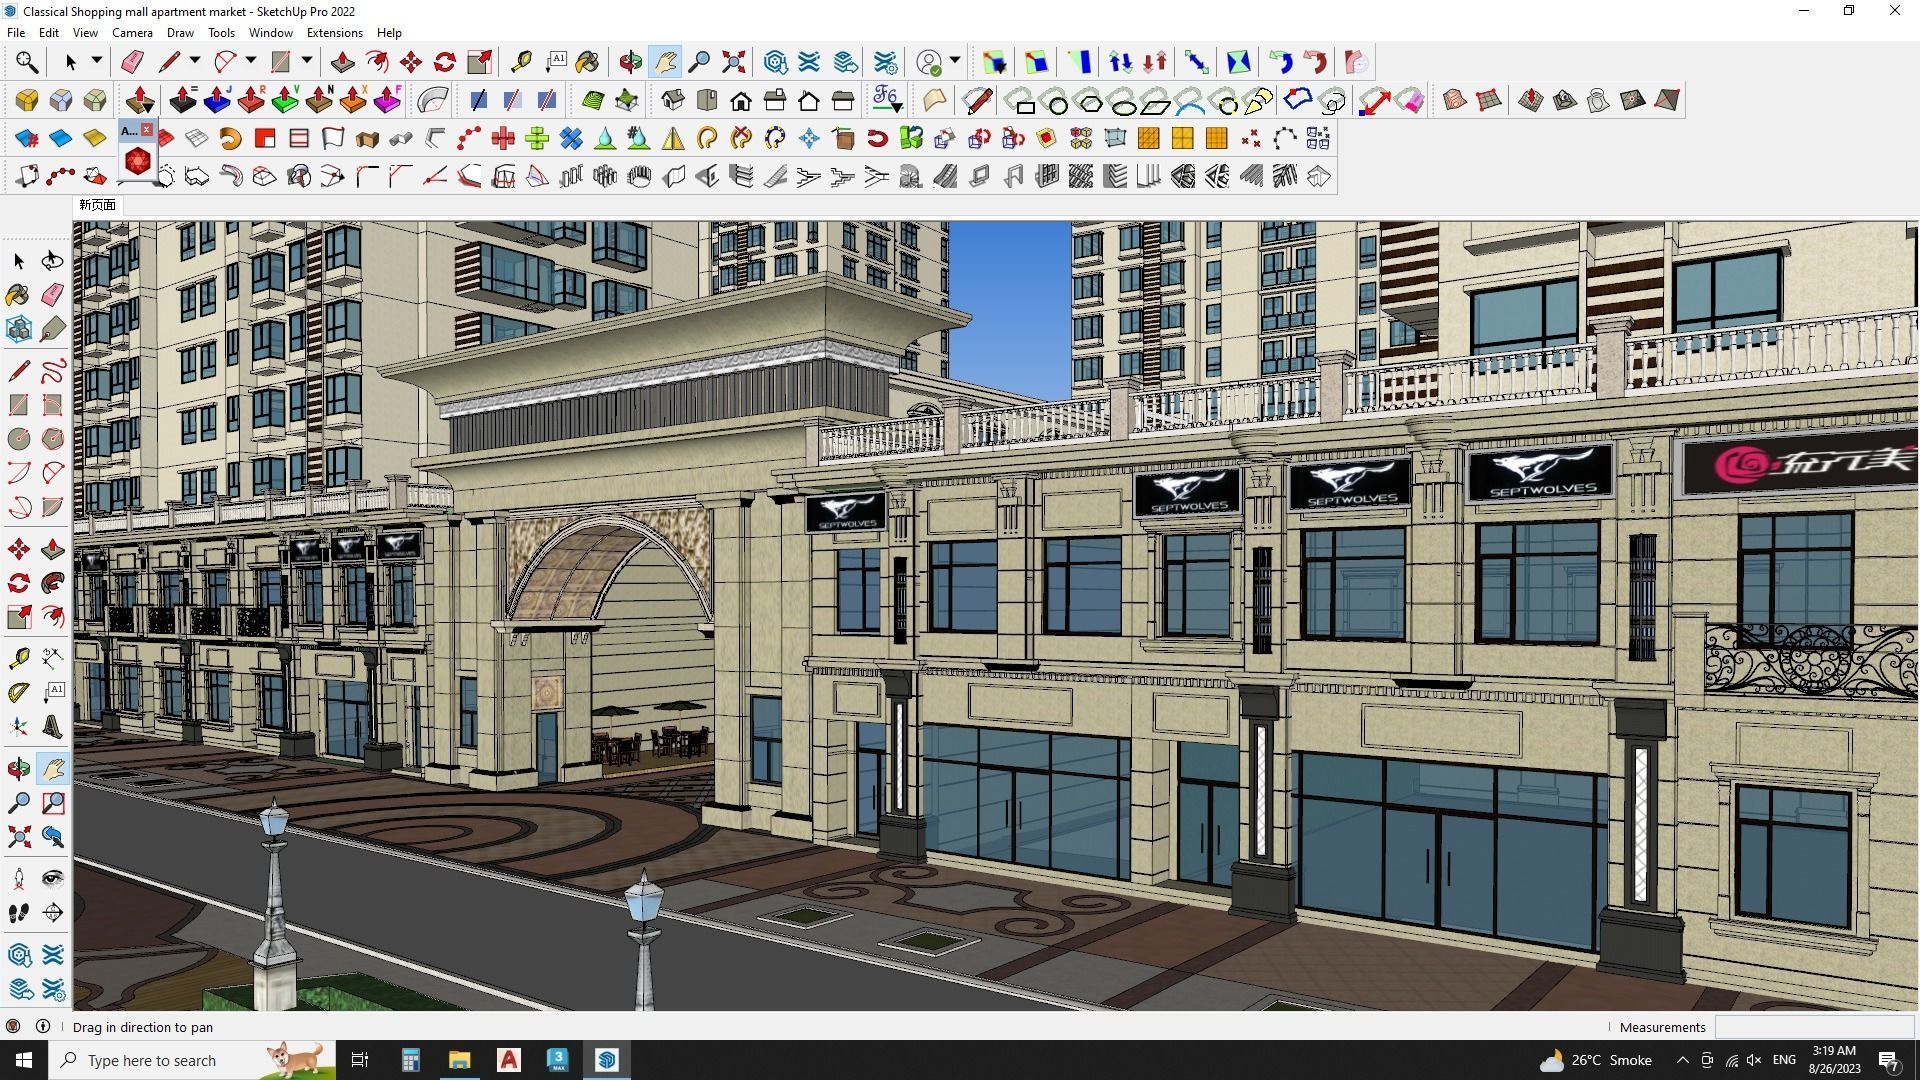The image size is (1920, 1080).
Task: Select the Tag tool in left toolbar
Action: [x=53, y=328]
